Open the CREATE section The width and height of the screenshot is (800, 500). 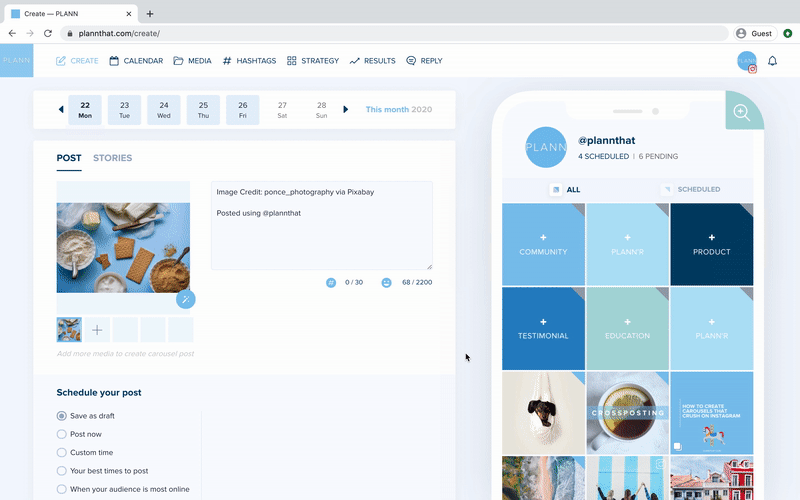click(x=77, y=61)
